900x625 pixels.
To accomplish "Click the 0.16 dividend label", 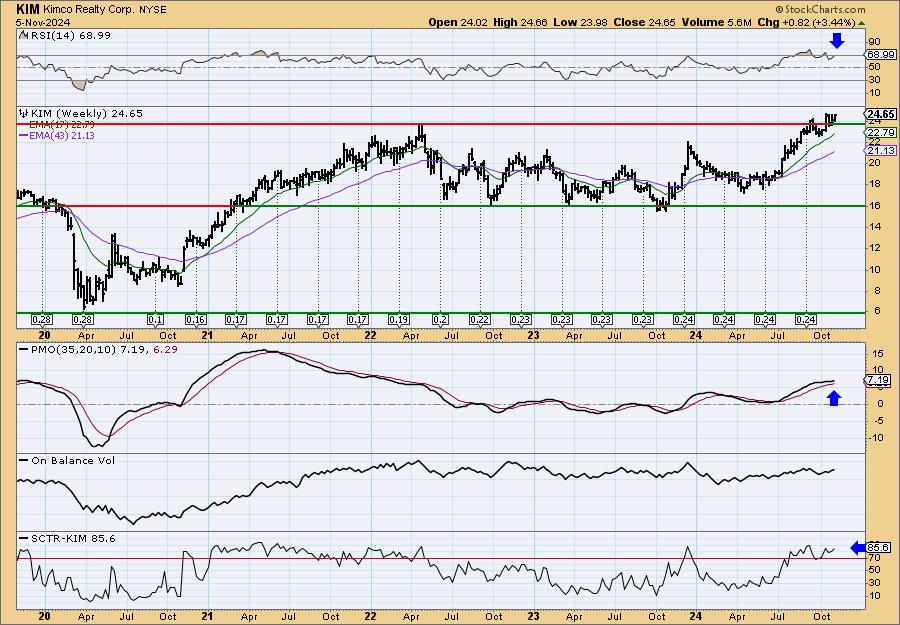I will (196, 320).
